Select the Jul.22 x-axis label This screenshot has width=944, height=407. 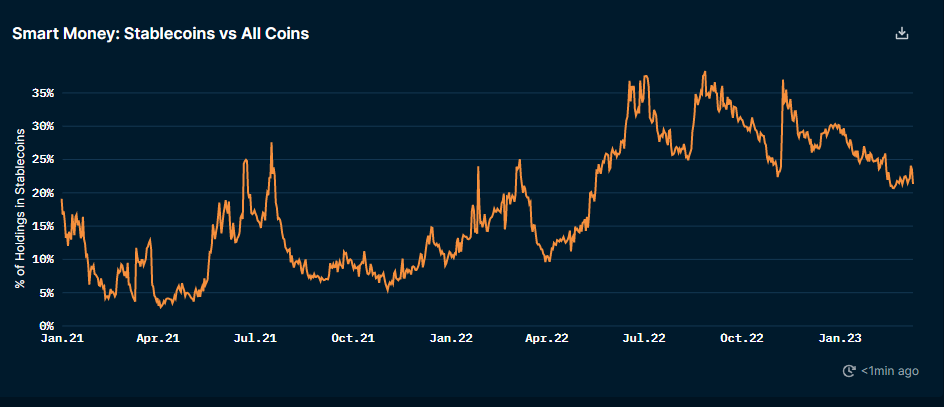click(645, 339)
